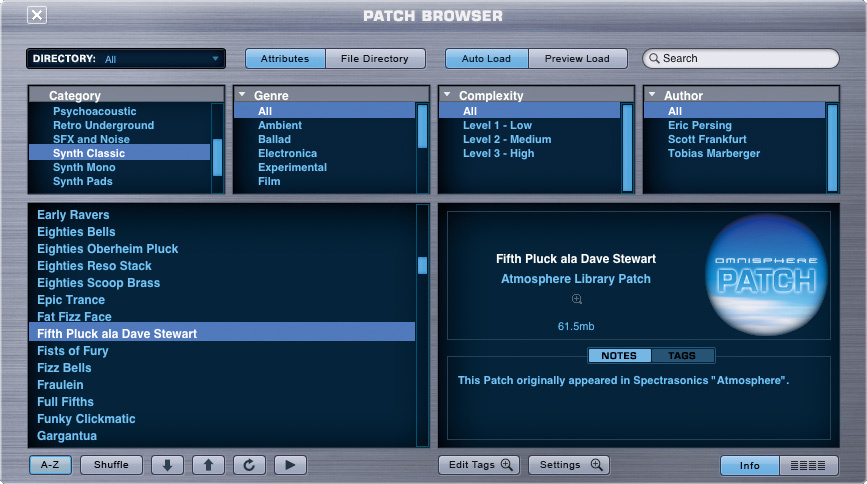The image size is (867, 484).
Task: Click the zoom magnifier under Atmosphere Library Patch
Action: click(577, 299)
